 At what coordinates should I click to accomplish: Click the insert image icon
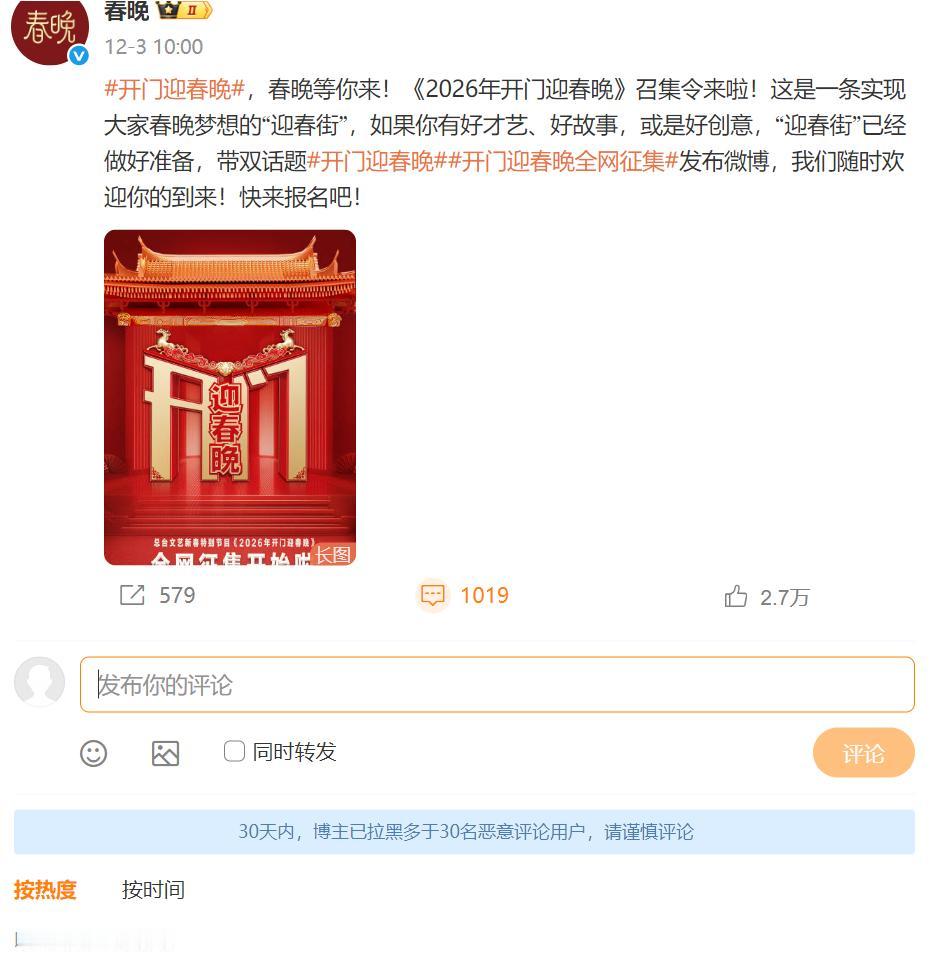[x=165, y=753]
